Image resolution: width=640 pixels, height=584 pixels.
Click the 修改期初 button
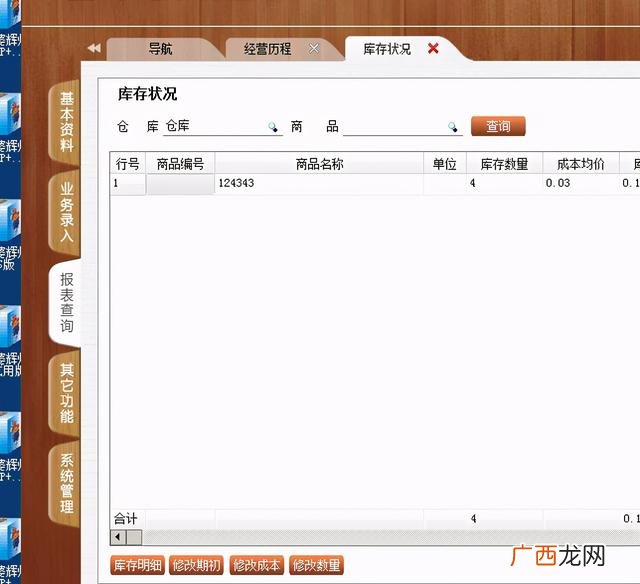[x=196, y=565]
